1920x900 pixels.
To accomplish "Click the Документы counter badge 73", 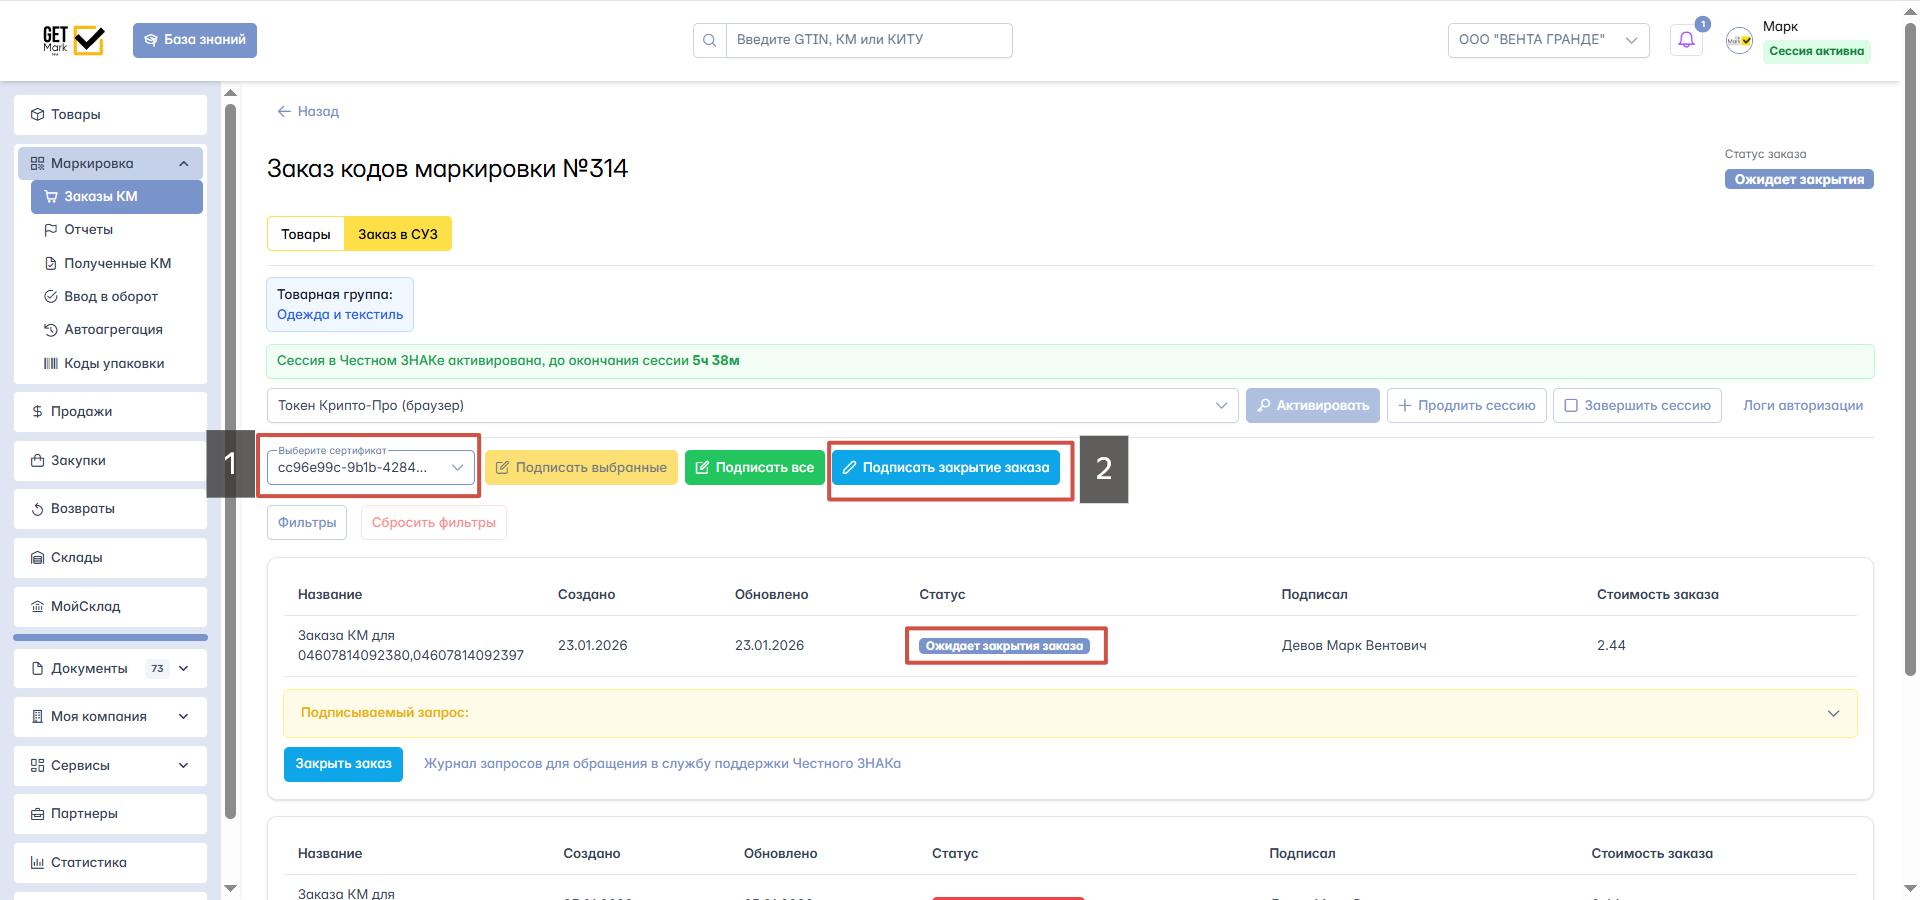I will click(157, 669).
